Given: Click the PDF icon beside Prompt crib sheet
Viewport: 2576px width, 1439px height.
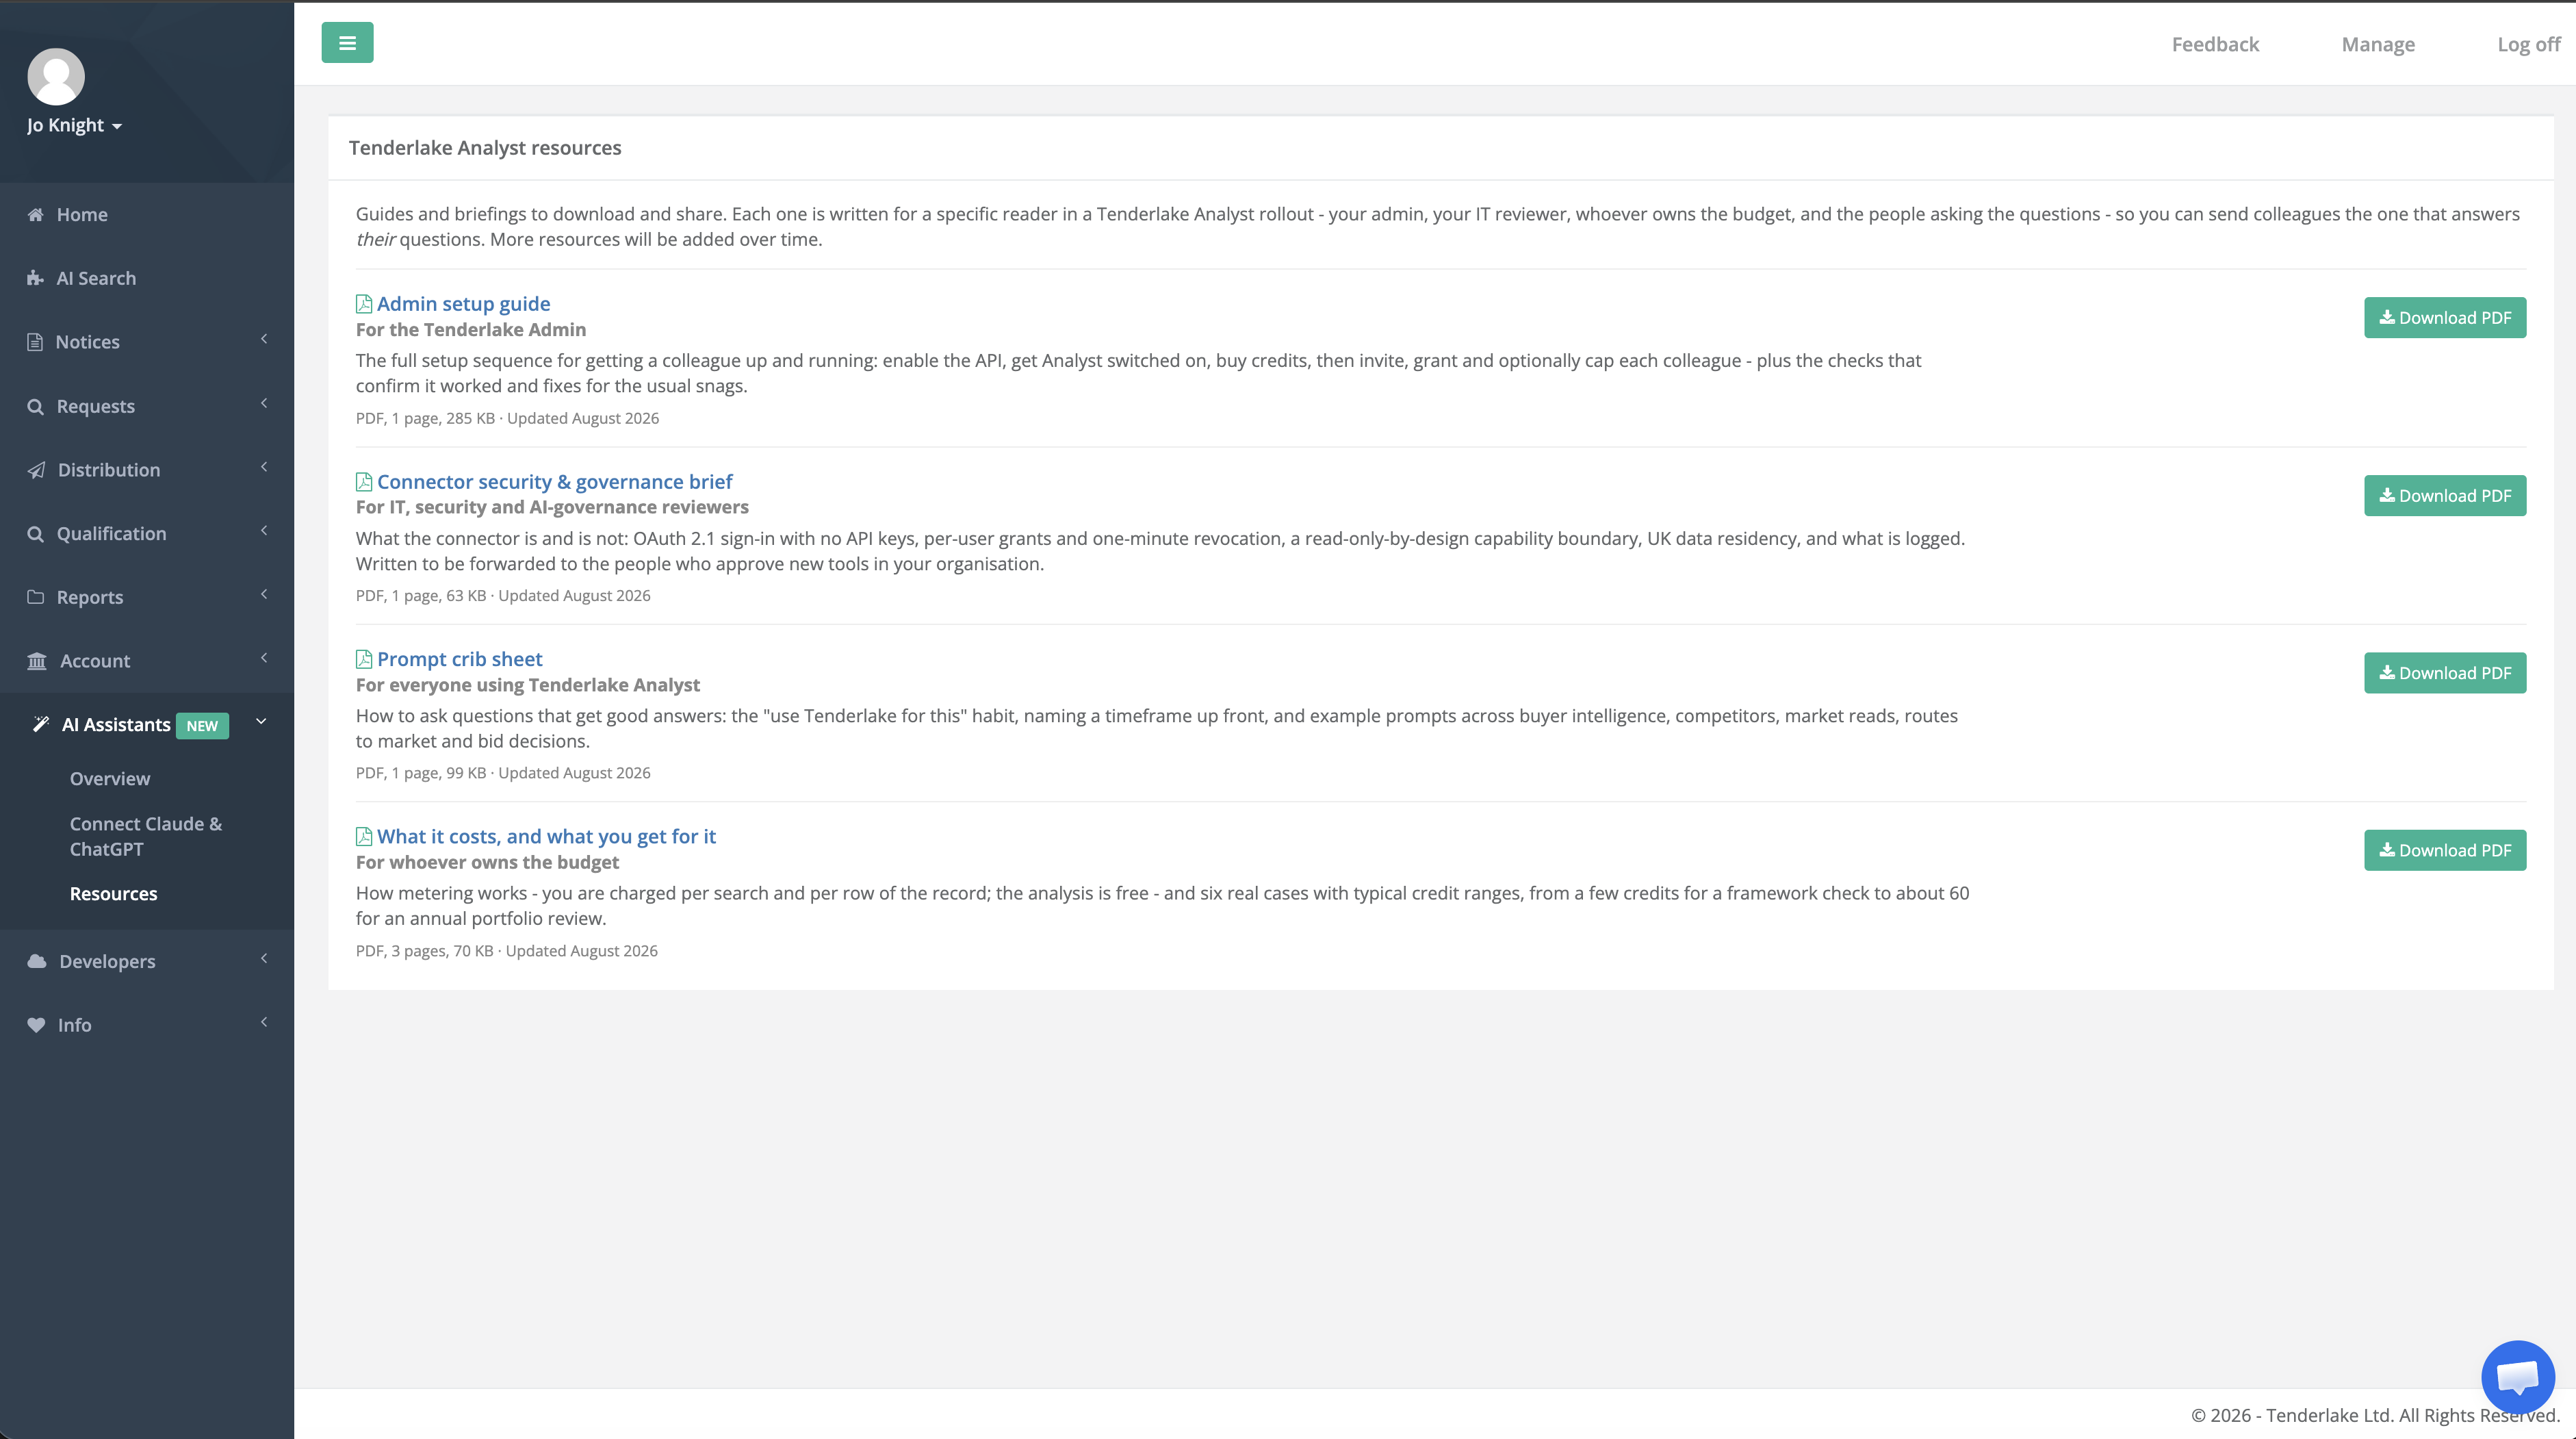Looking at the screenshot, I should pyautogui.click(x=364, y=659).
